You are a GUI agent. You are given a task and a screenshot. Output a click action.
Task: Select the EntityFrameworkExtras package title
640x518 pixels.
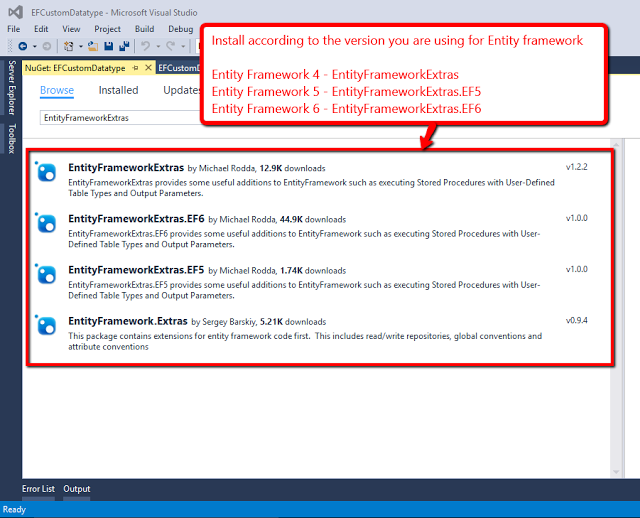(126, 168)
